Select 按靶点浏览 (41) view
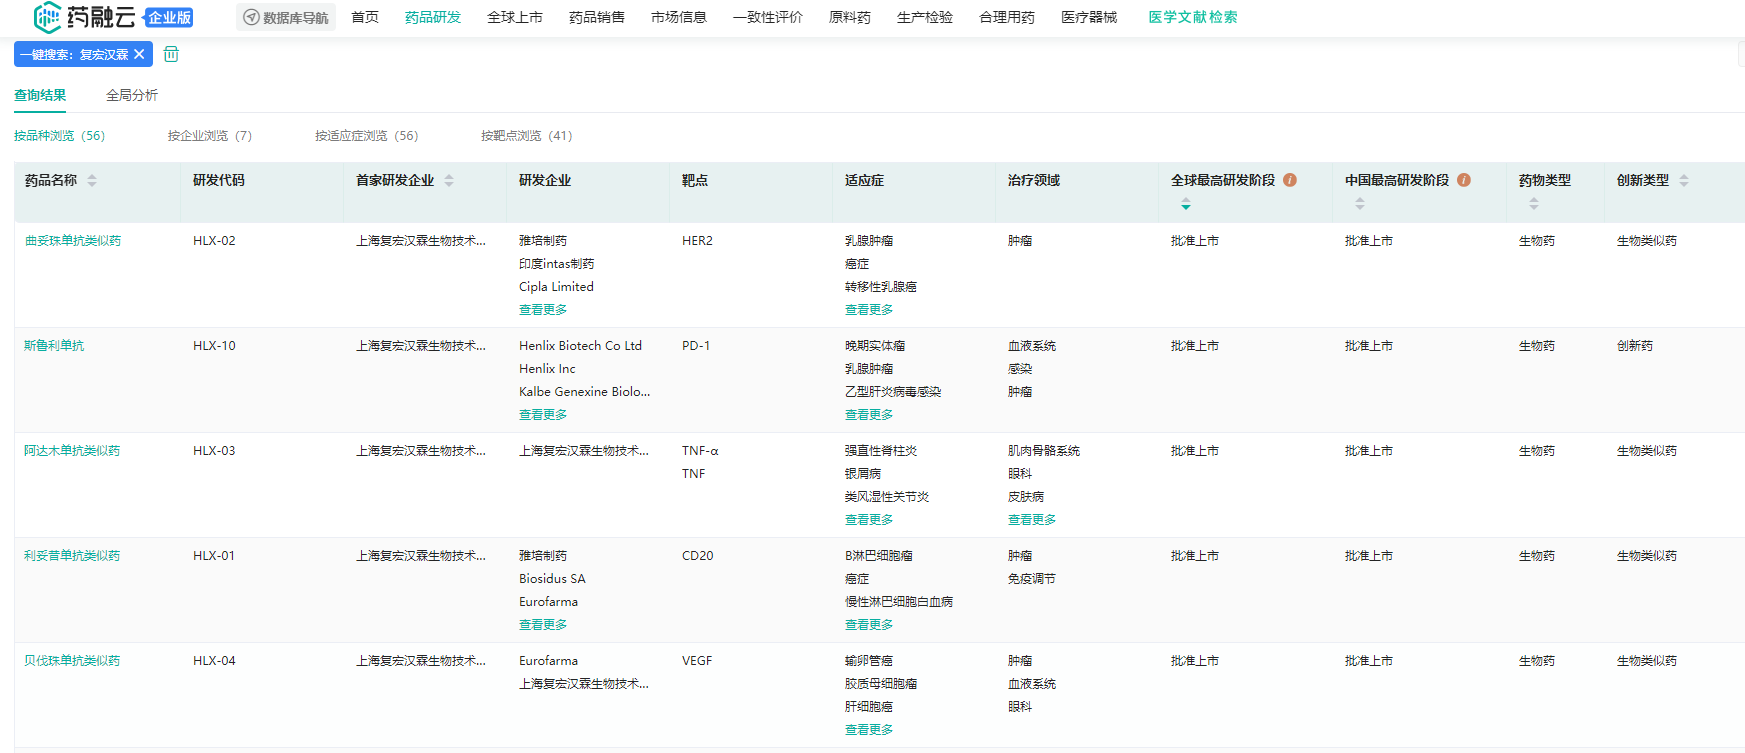This screenshot has width=1745, height=753. coord(526,136)
